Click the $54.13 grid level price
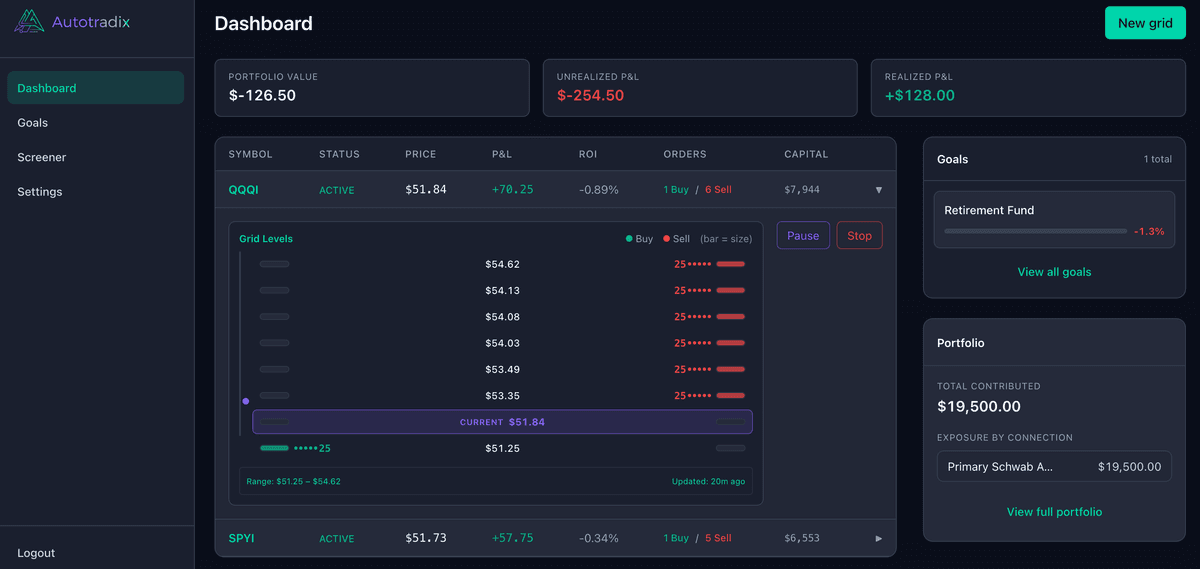The image size is (1200, 569). [x=502, y=291]
